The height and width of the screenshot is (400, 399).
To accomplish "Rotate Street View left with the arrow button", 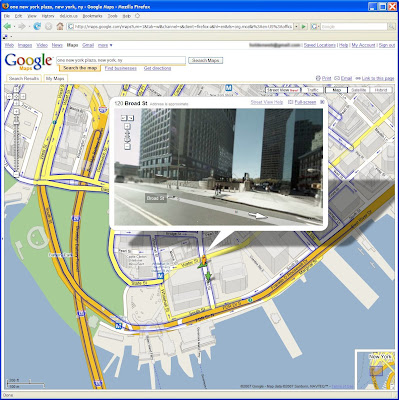I will click(124, 117).
